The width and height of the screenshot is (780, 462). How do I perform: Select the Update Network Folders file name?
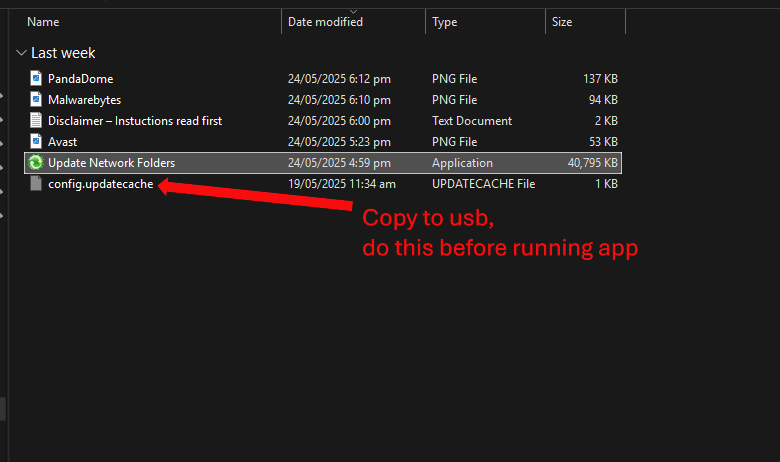[111, 163]
